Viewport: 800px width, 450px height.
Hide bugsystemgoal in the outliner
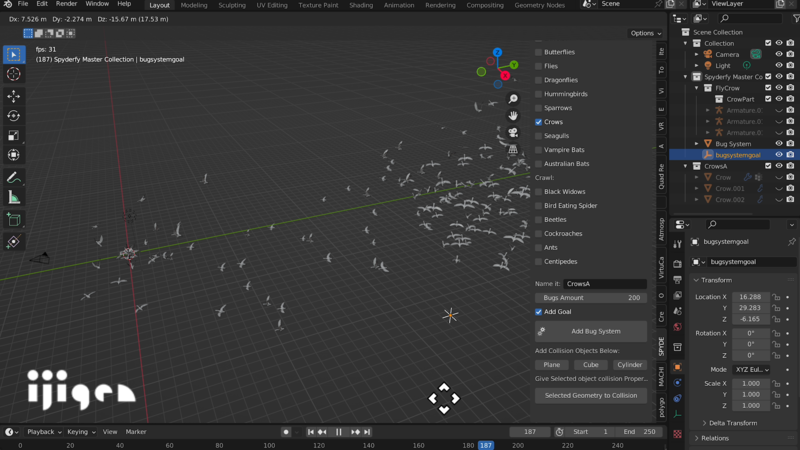tap(779, 155)
